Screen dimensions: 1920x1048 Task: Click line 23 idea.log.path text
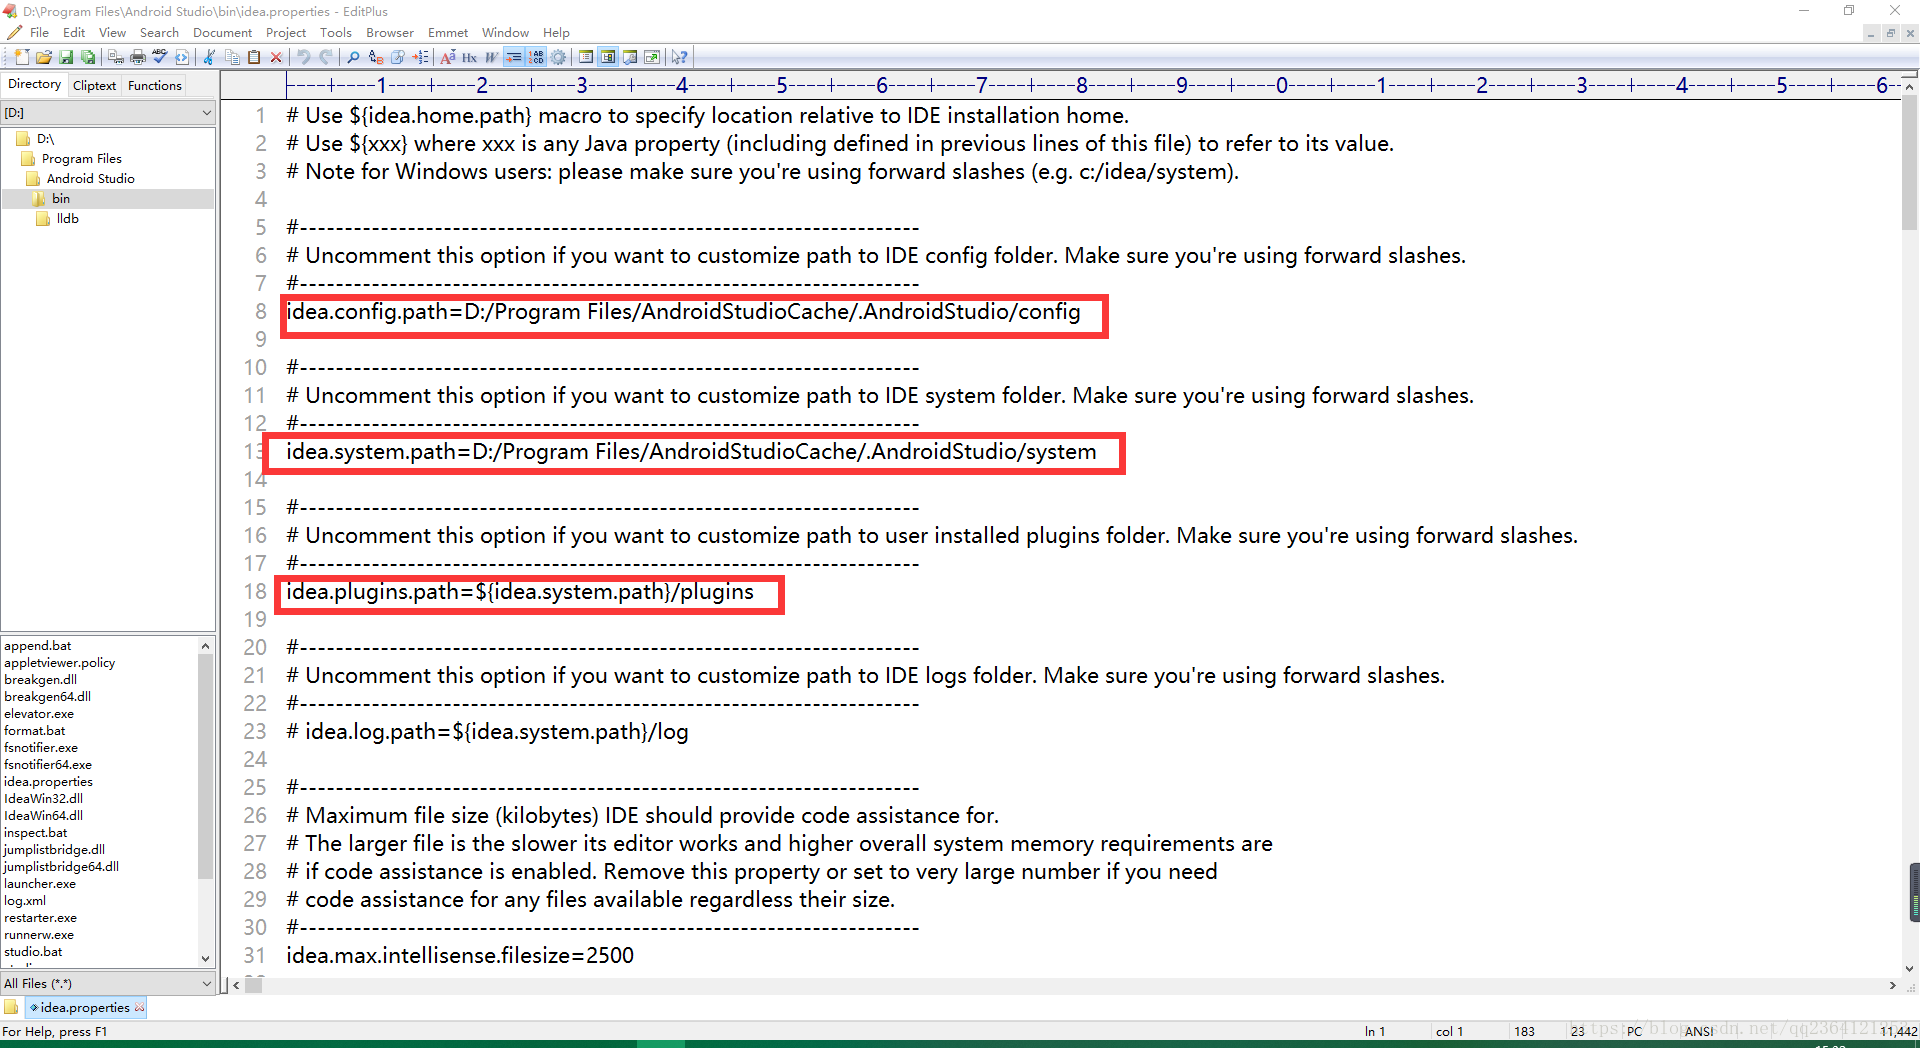pos(487,731)
